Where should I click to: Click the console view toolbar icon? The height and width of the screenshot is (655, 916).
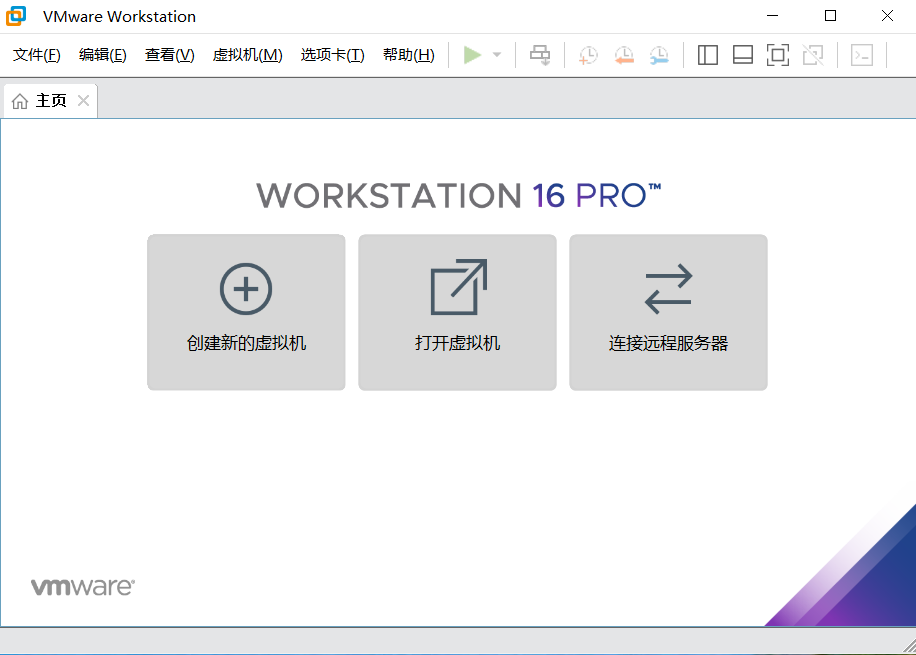tap(862, 55)
